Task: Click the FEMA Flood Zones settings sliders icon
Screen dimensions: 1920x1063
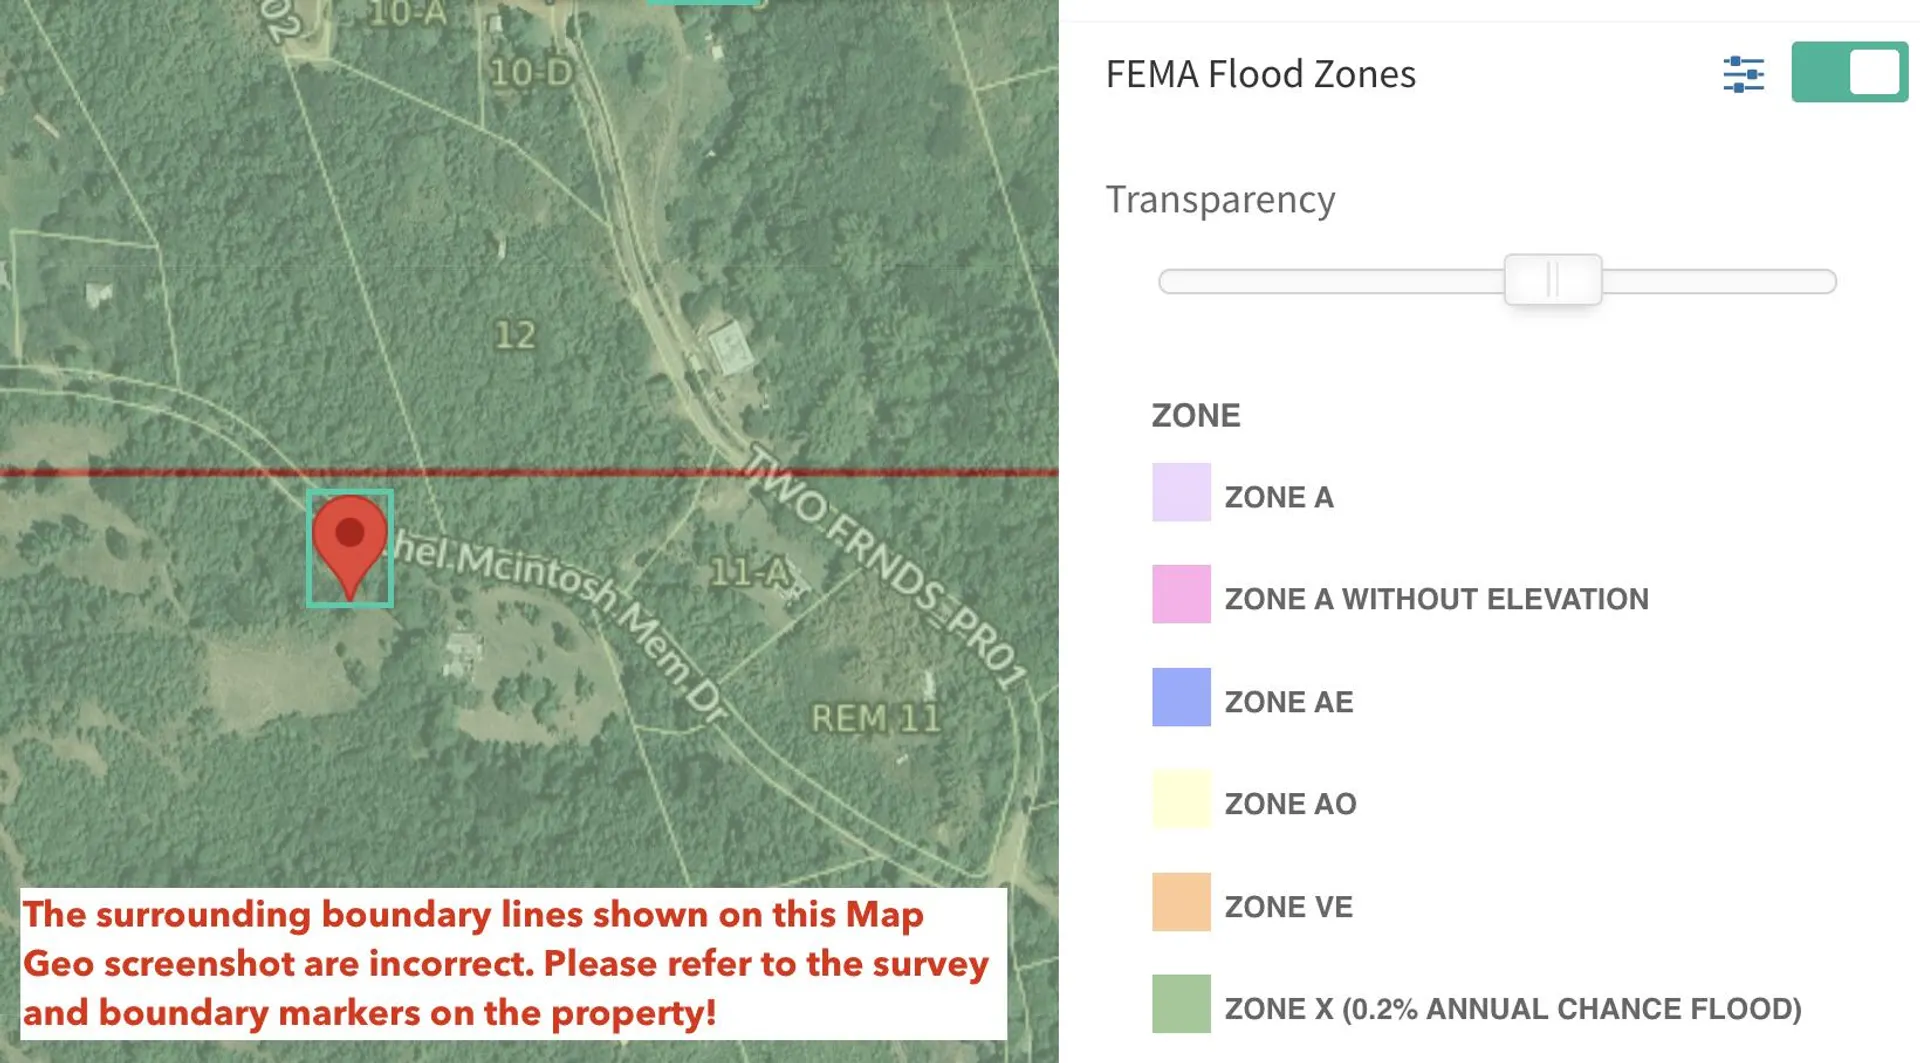Action: (x=1743, y=74)
